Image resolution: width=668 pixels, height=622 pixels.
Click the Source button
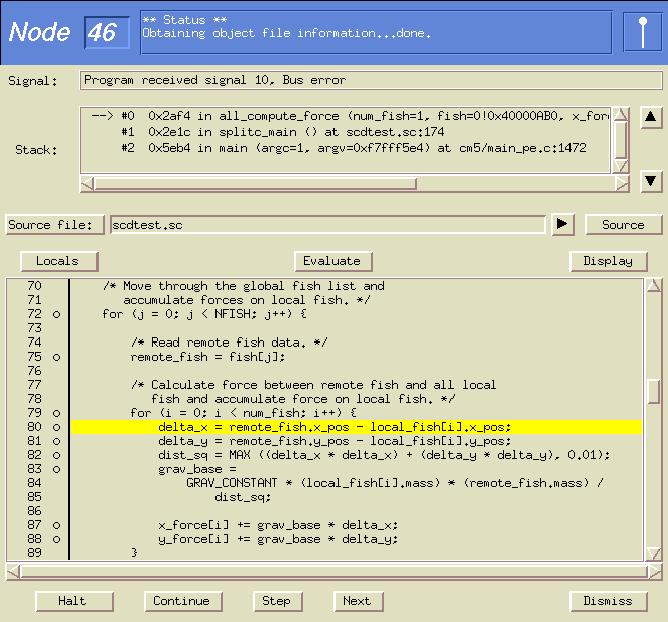623,224
